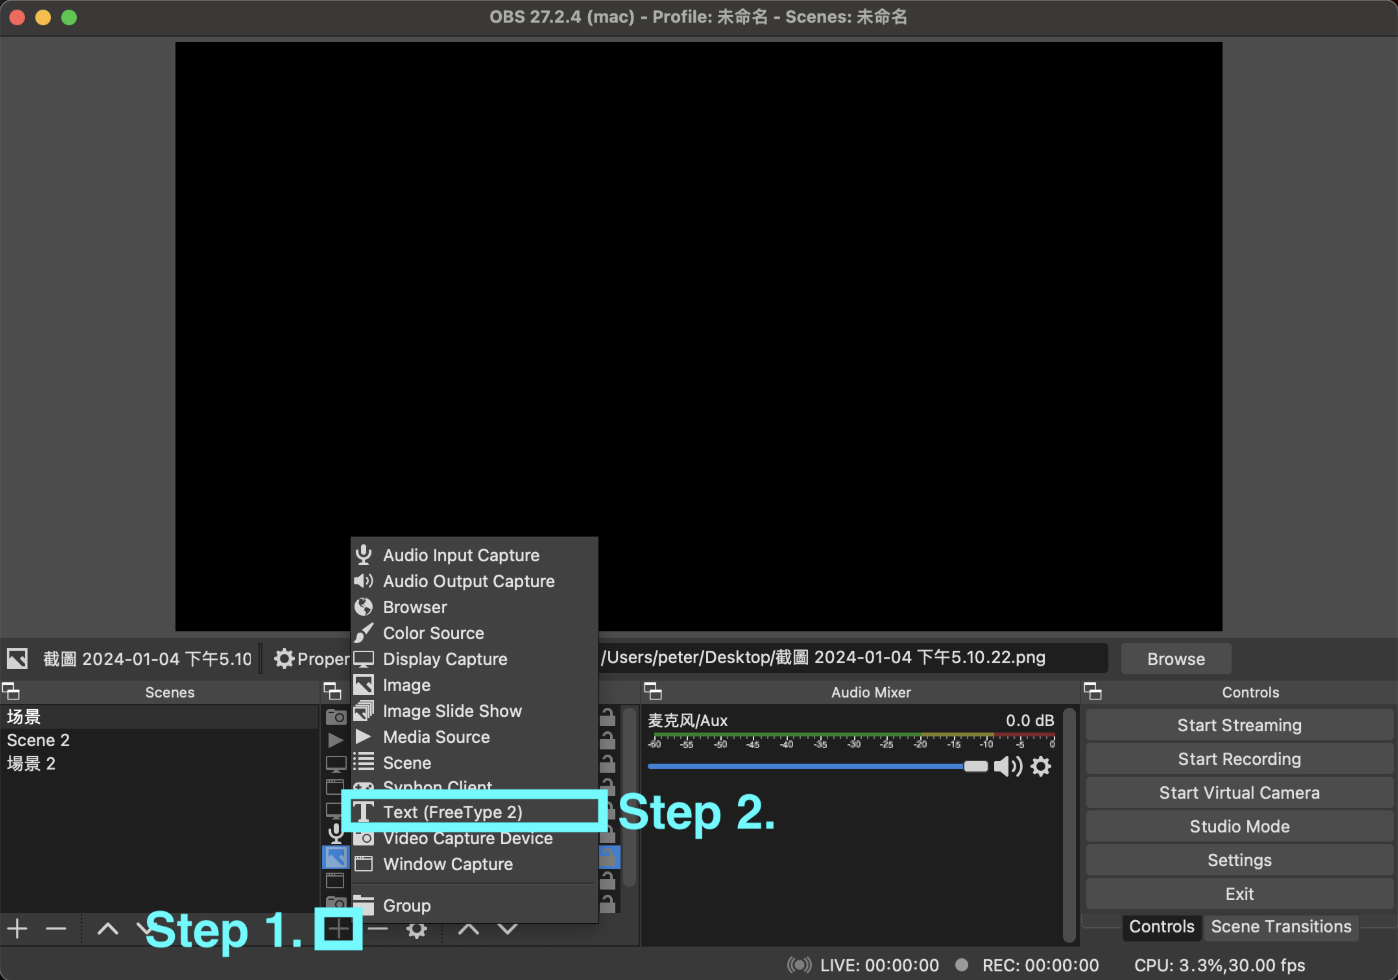Image resolution: width=1398 pixels, height=980 pixels.
Task: Click Start Recording button
Action: point(1239,759)
